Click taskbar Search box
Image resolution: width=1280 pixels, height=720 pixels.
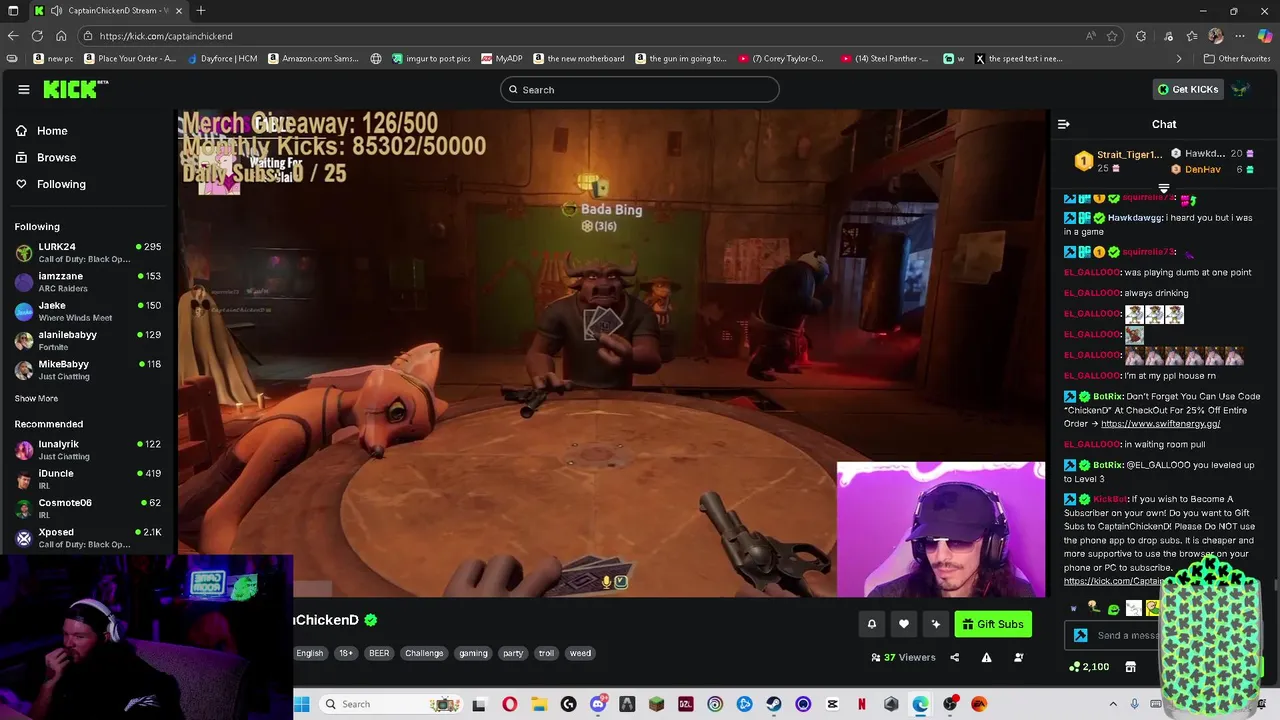[x=390, y=704]
